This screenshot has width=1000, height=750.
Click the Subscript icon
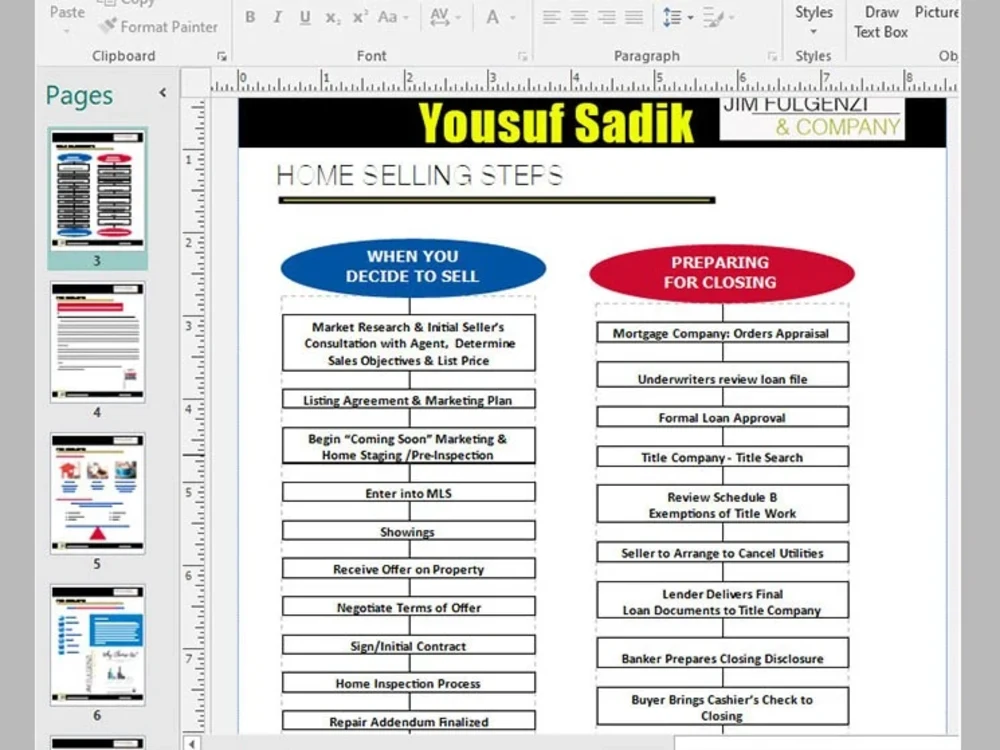(x=330, y=17)
